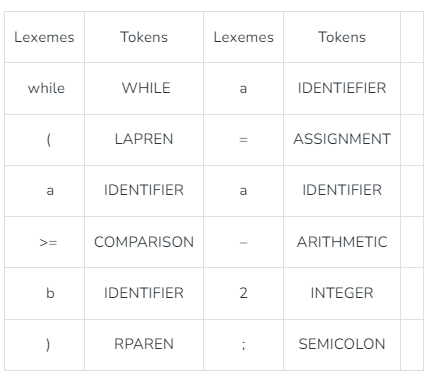Click the right parenthesis lexeme cell
Screen dimensions: 425x383
(45, 345)
